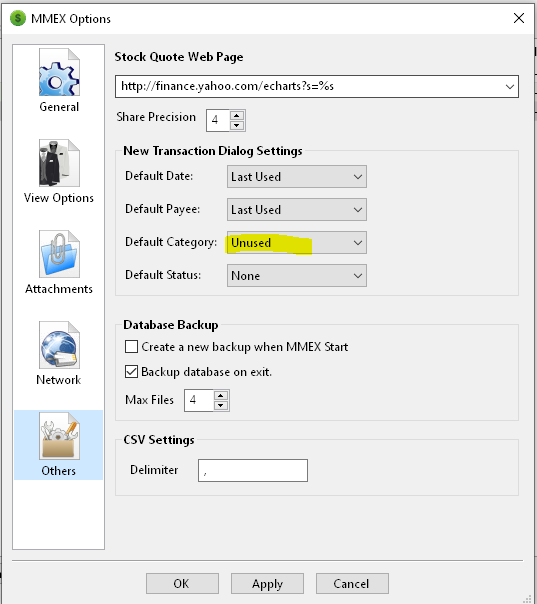The height and width of the screenshot is (604, 537).
Task: Select the Network label in sidebar
Action: pyautogui.click(x=59, y=380)
